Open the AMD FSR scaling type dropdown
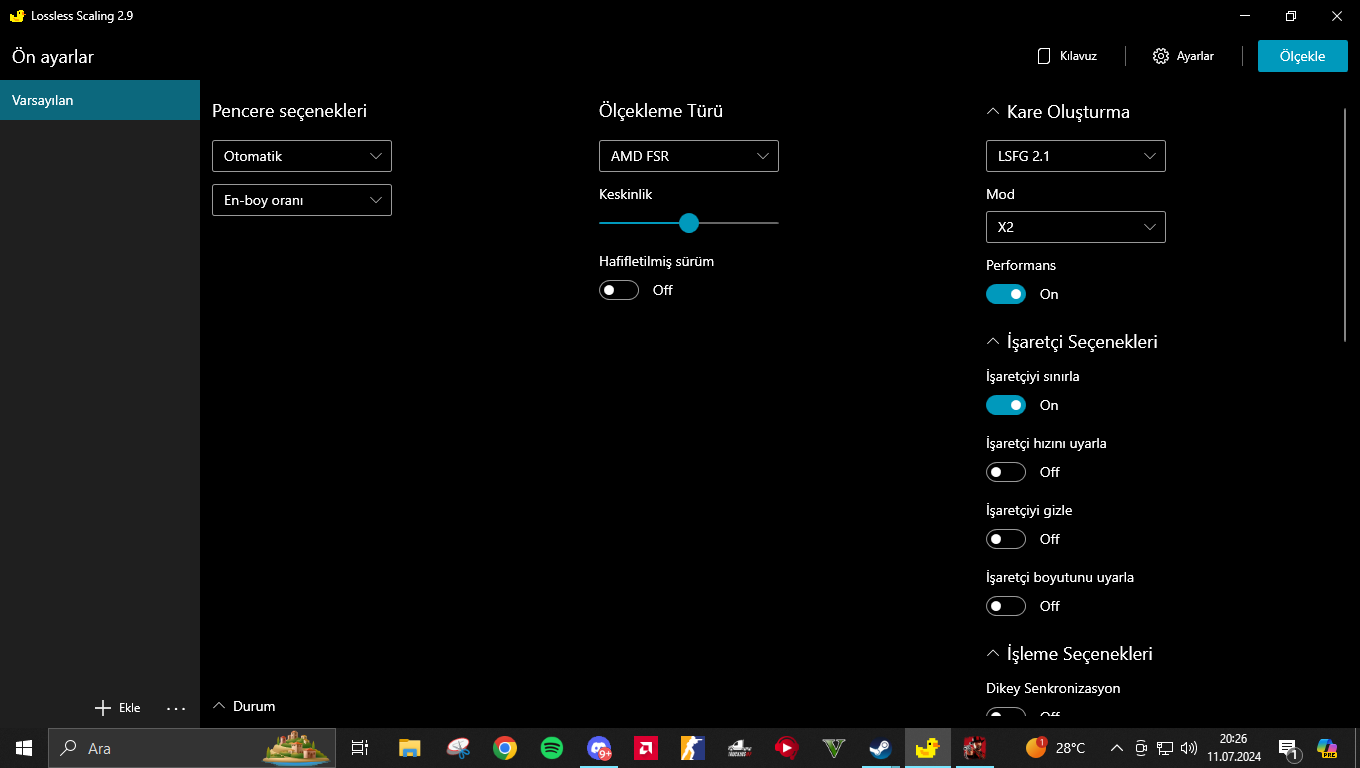Image resolution: width=1360 pixels, height=768 pixels. 689,156
